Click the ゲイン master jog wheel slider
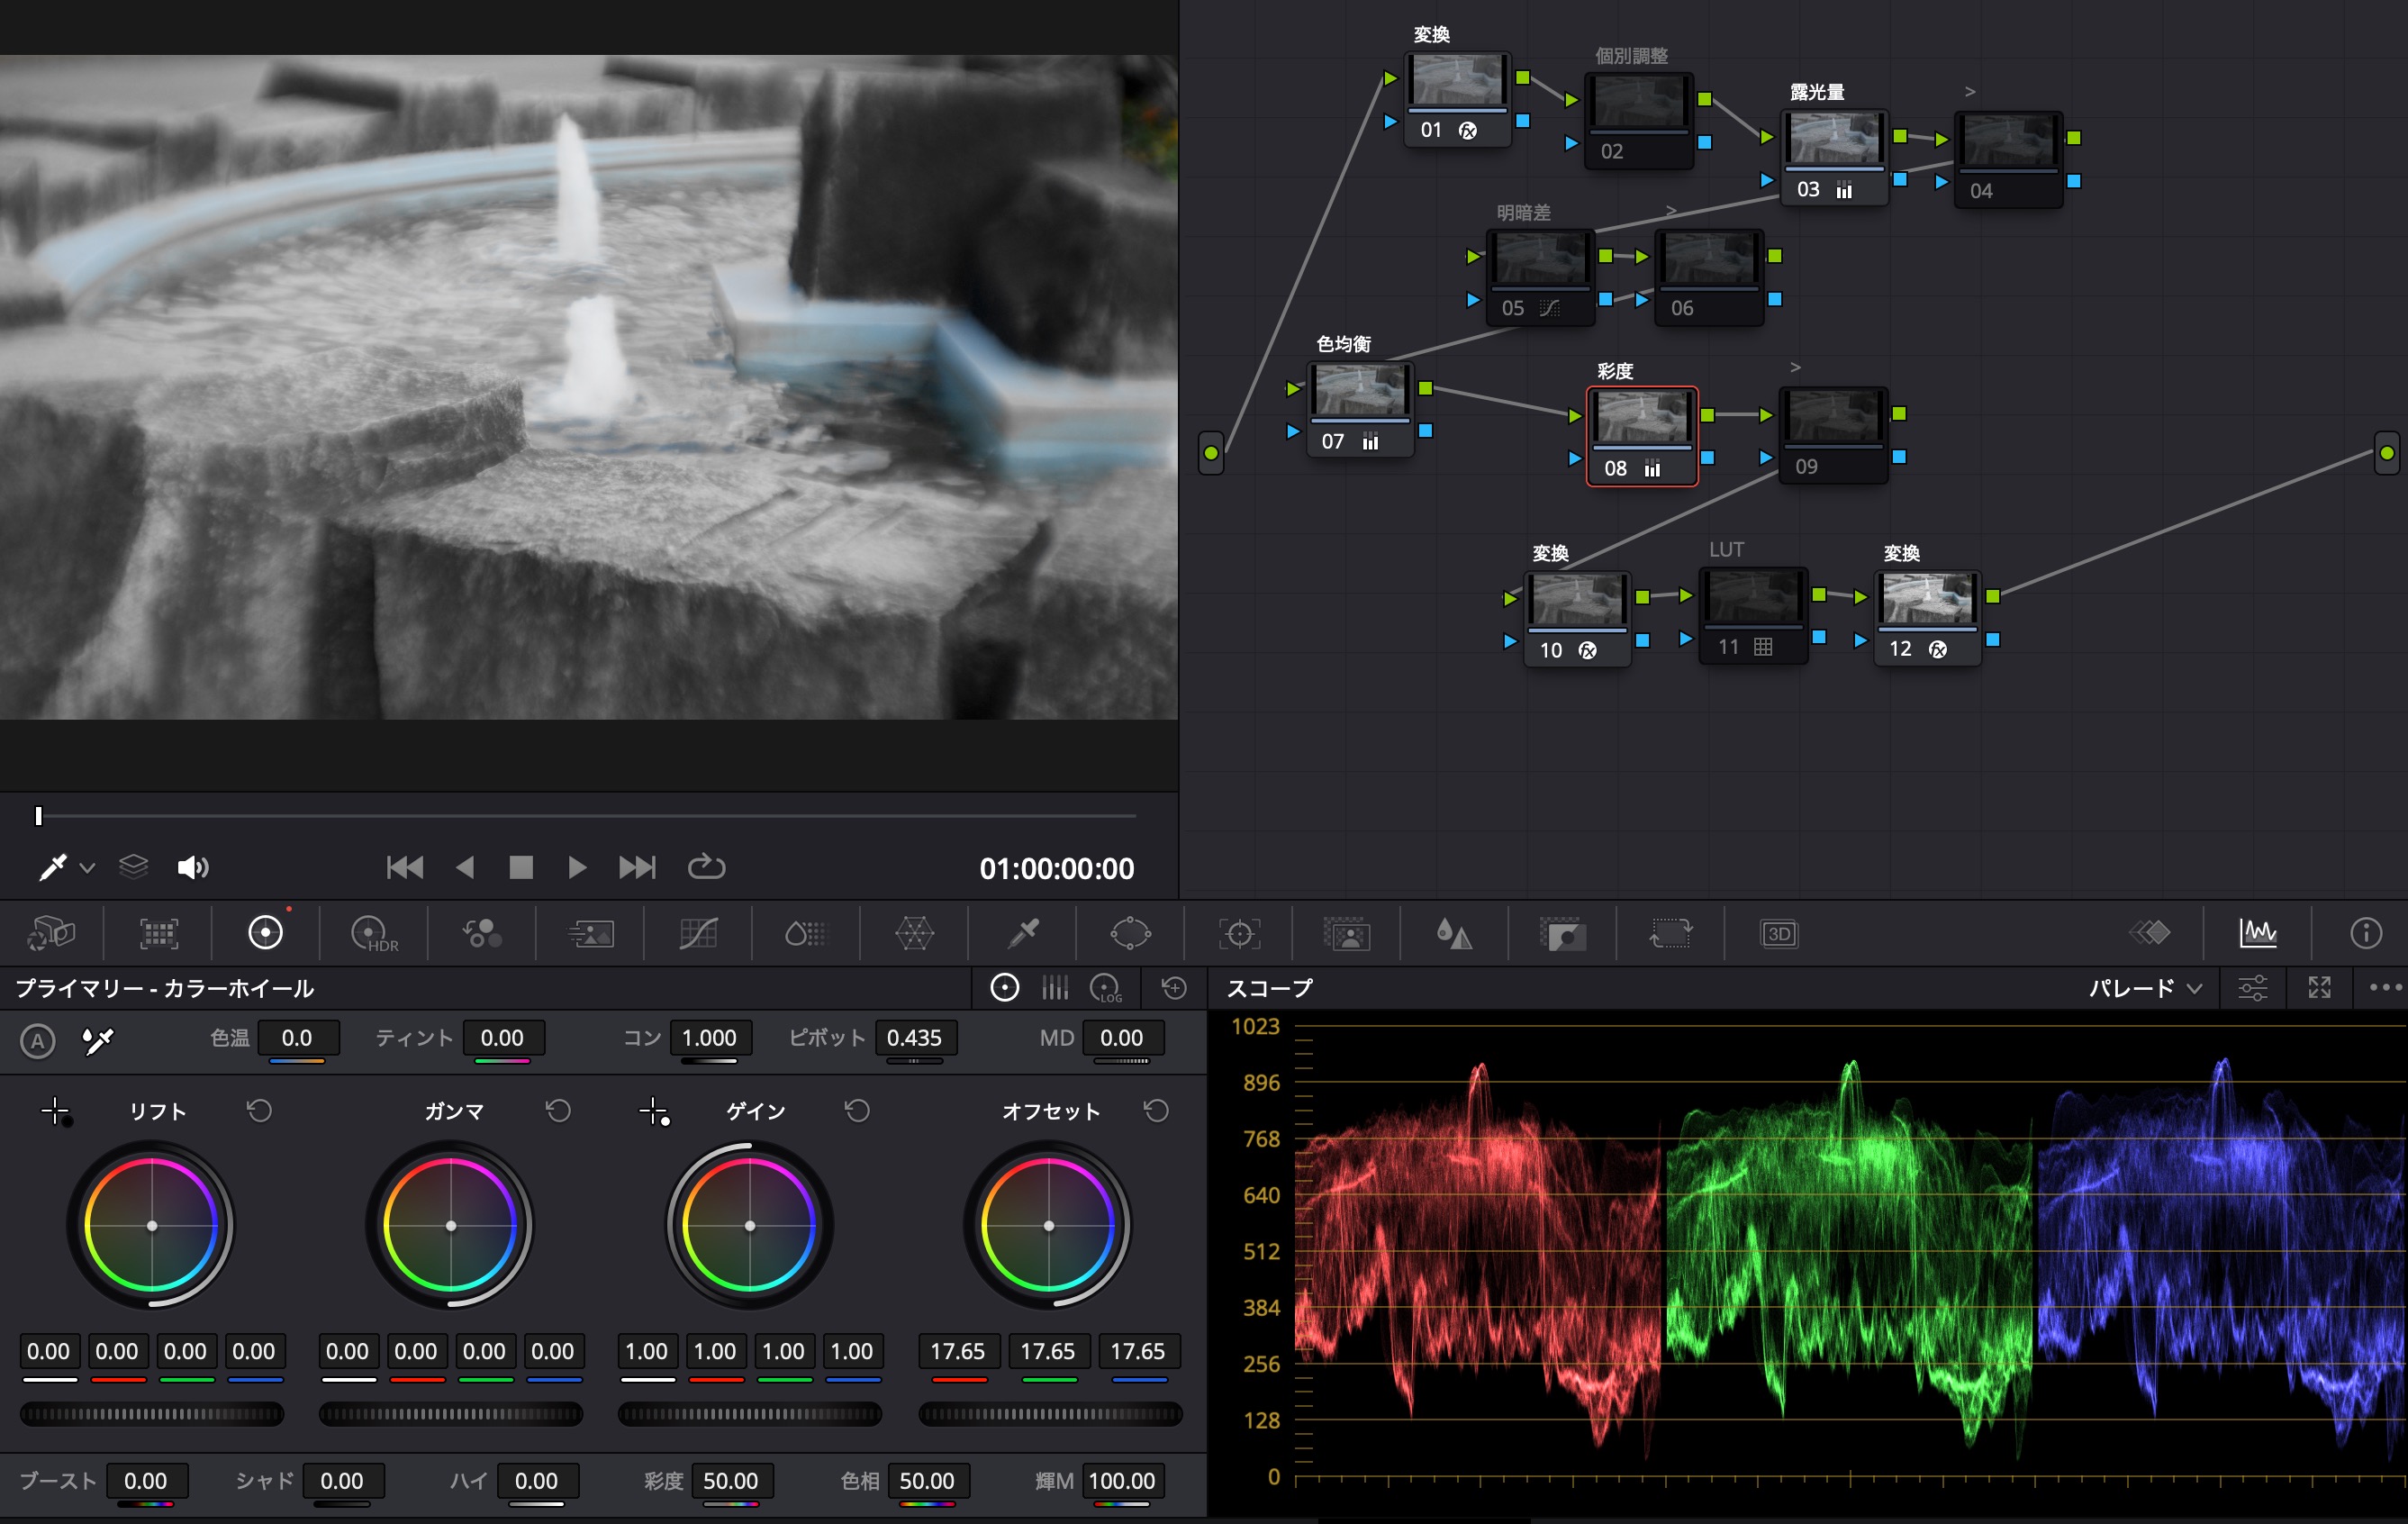This screenshot has height=1524, width=2408. tap(750, 1414)
